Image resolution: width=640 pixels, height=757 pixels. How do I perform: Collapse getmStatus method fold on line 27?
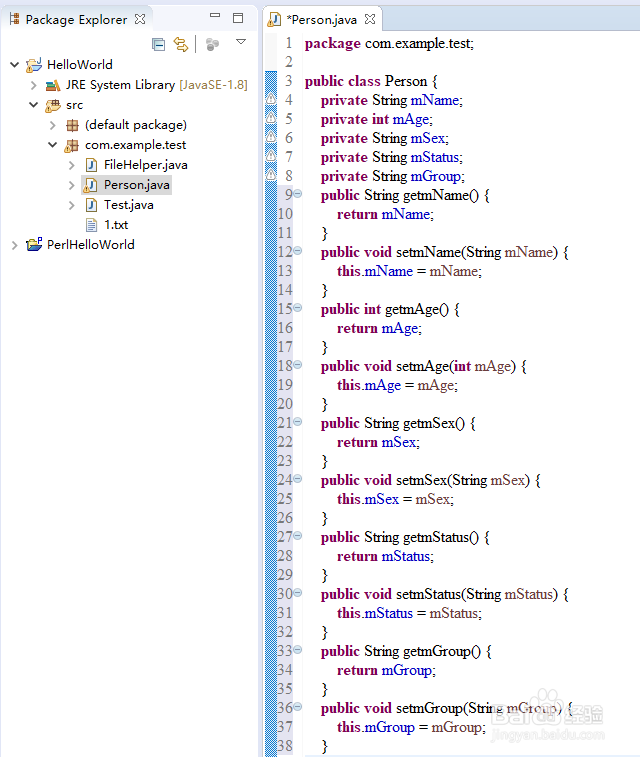pos(298,535)
